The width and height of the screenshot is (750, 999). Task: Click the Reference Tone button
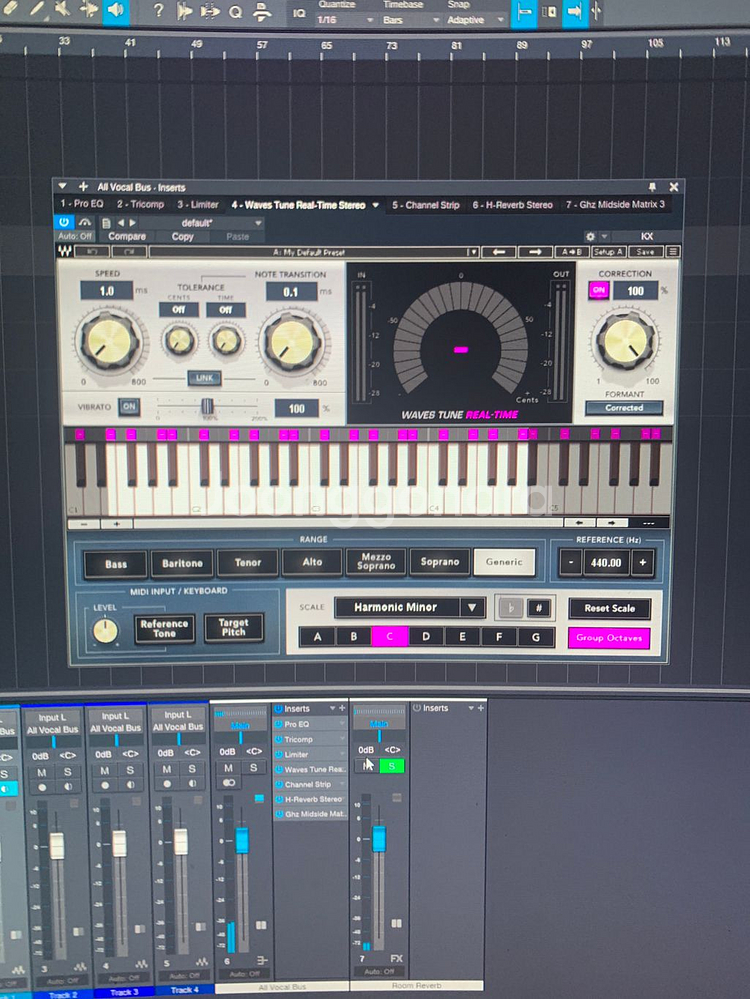(x=164, y=628)
